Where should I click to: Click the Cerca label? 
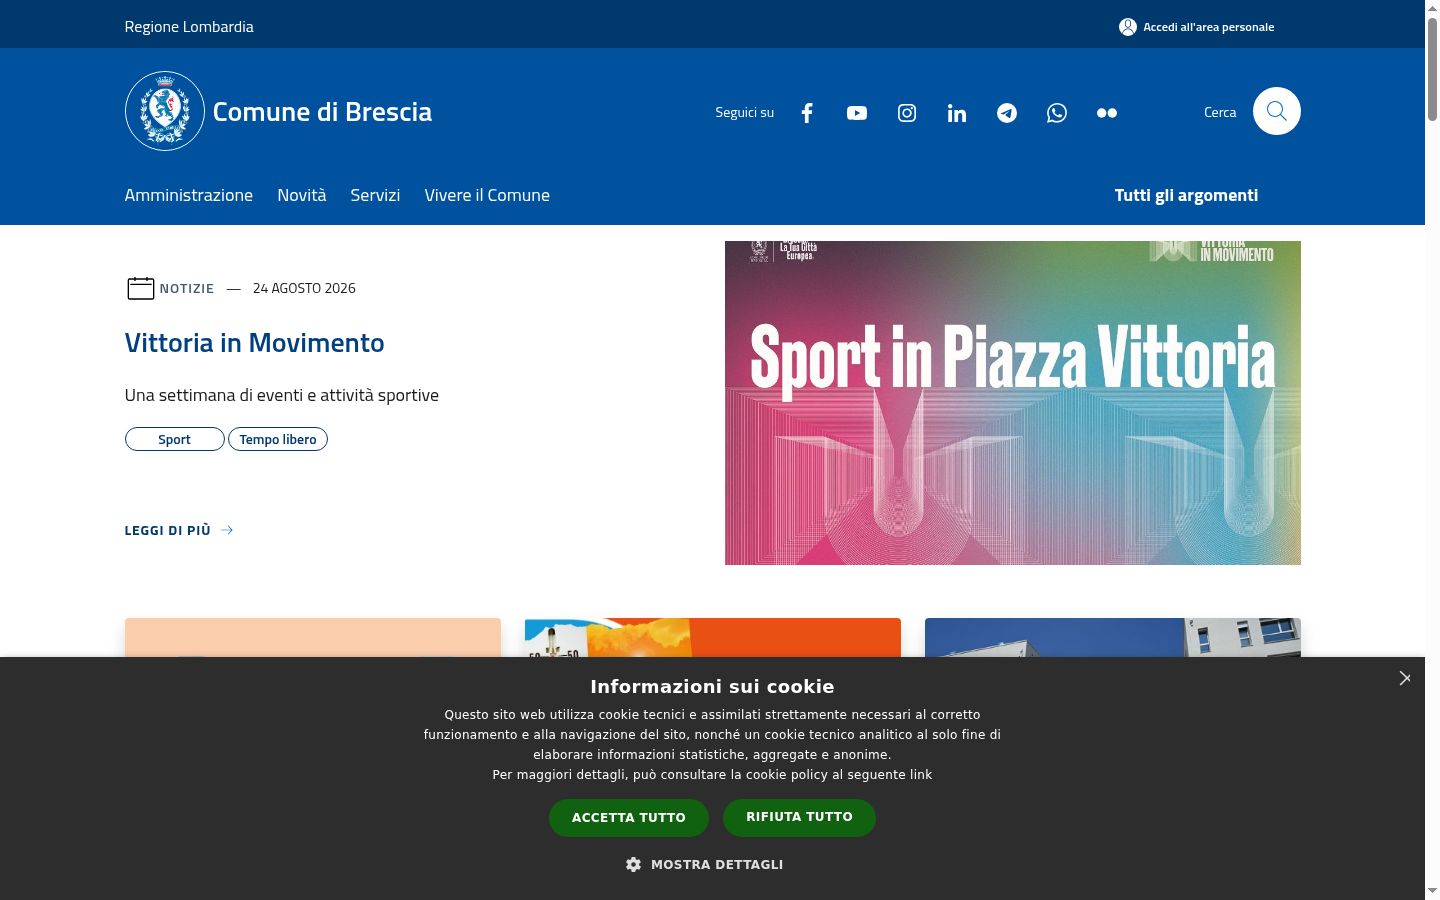(x=1220, y=112)
